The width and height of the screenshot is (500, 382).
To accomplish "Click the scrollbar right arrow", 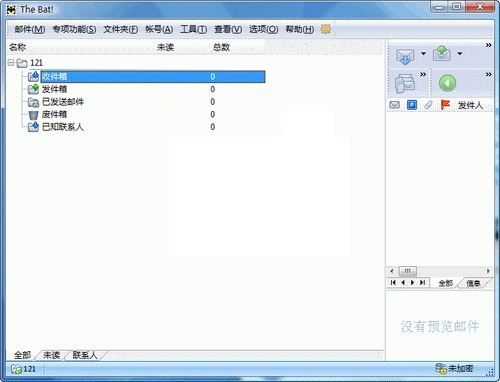I will pos(488,271).
